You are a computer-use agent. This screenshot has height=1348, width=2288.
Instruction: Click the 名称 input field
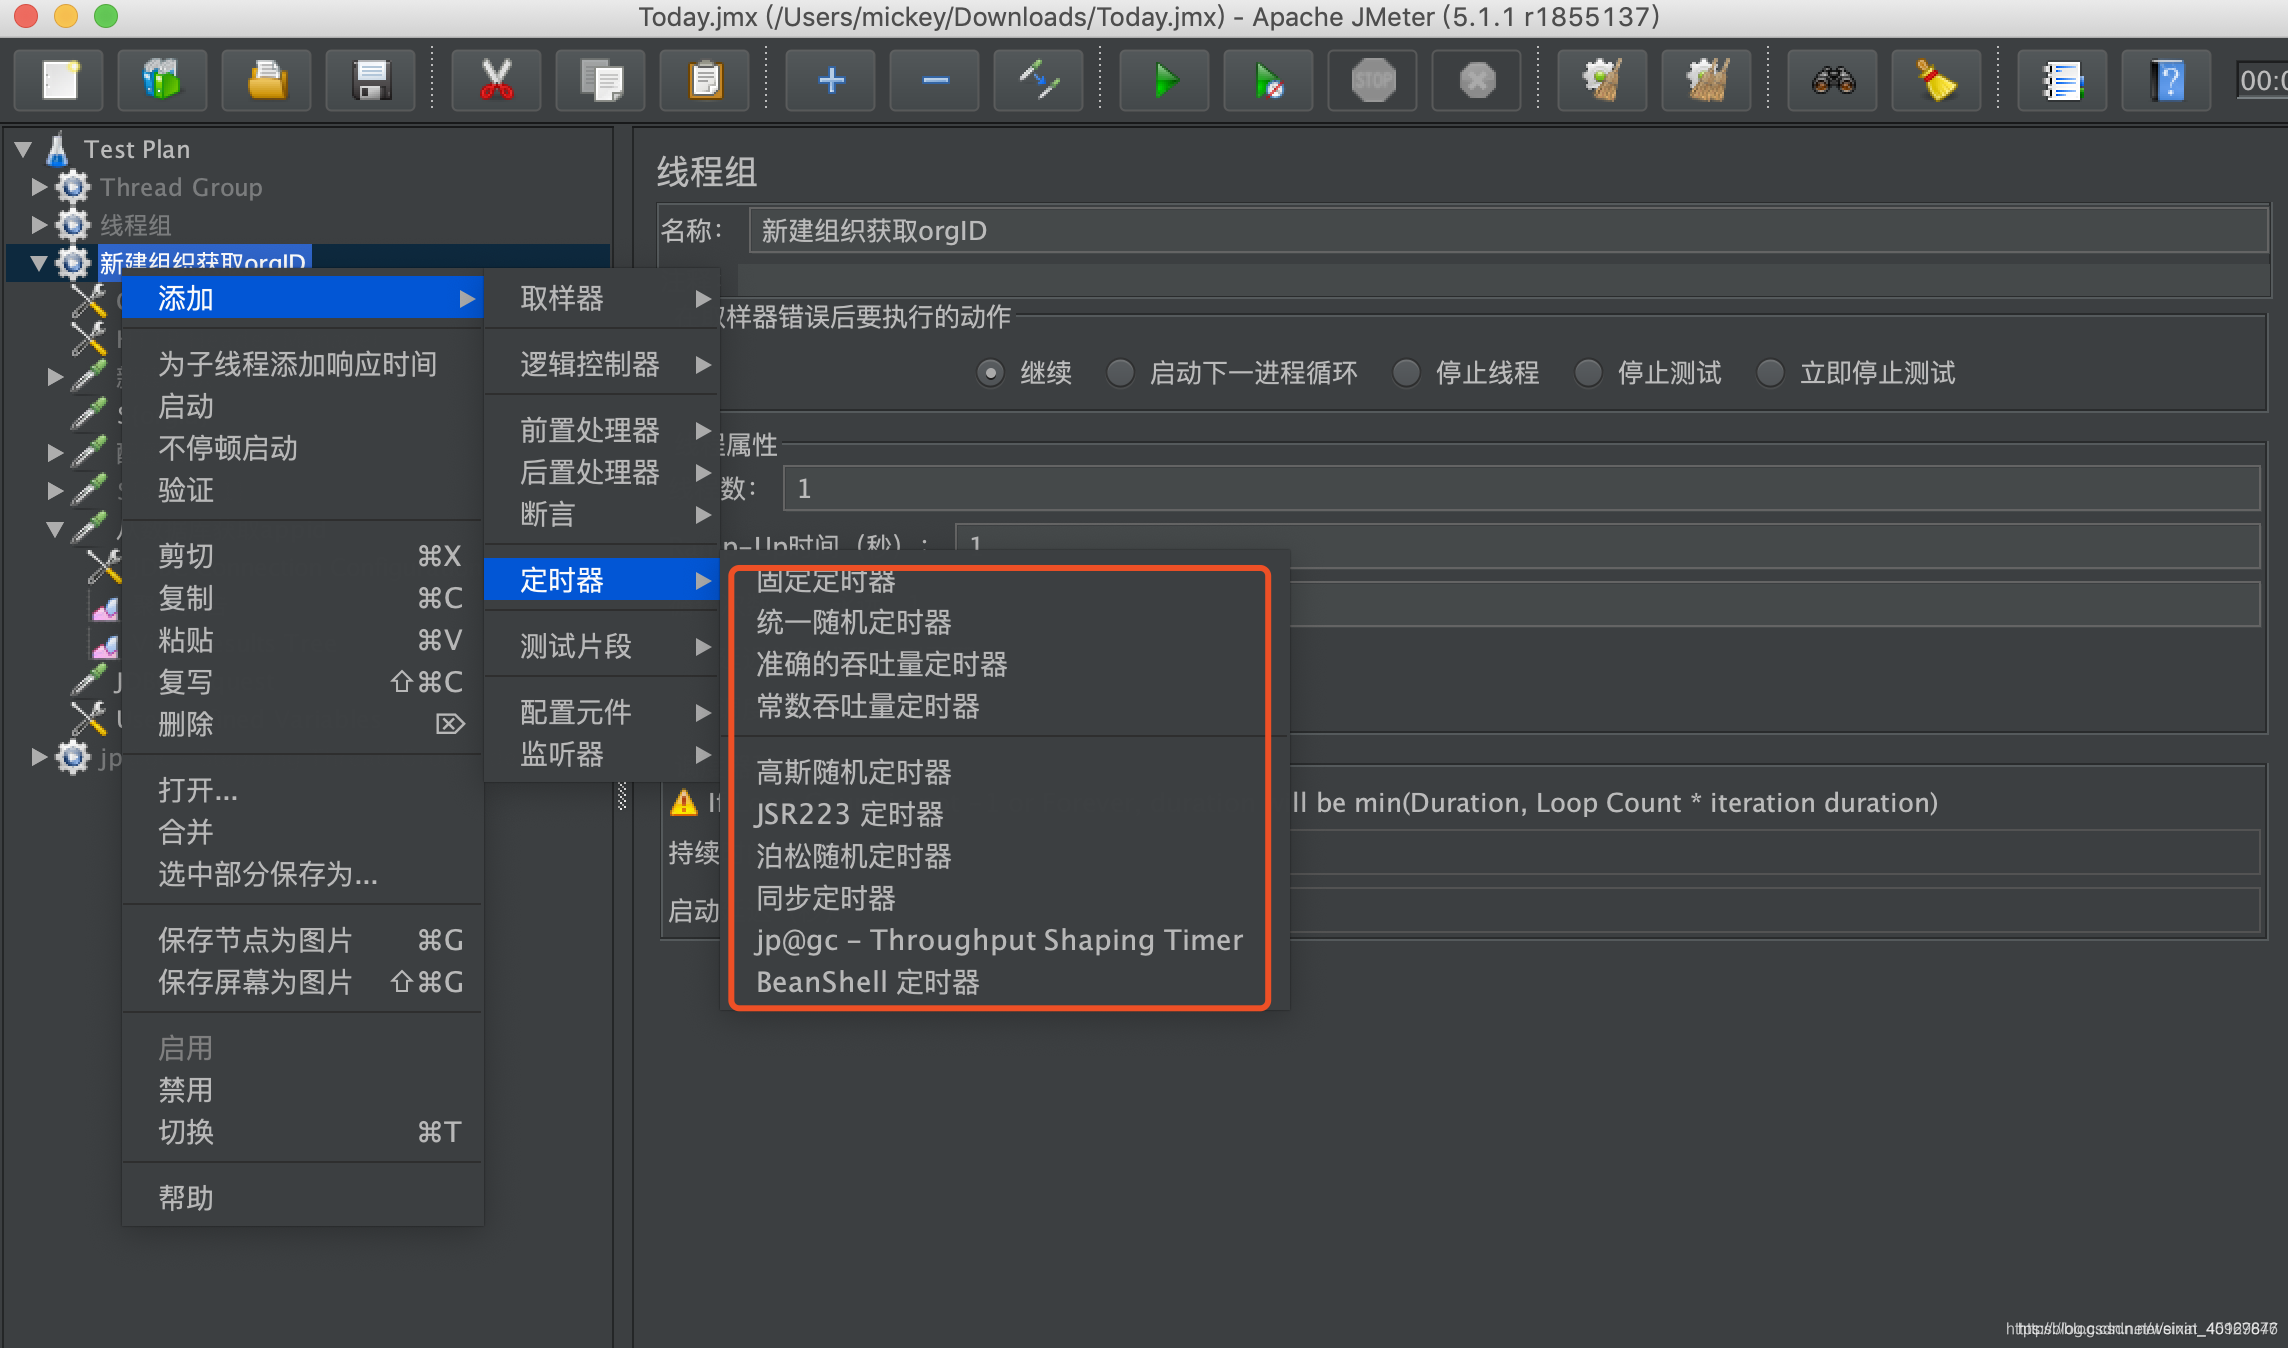point(1508,231)
